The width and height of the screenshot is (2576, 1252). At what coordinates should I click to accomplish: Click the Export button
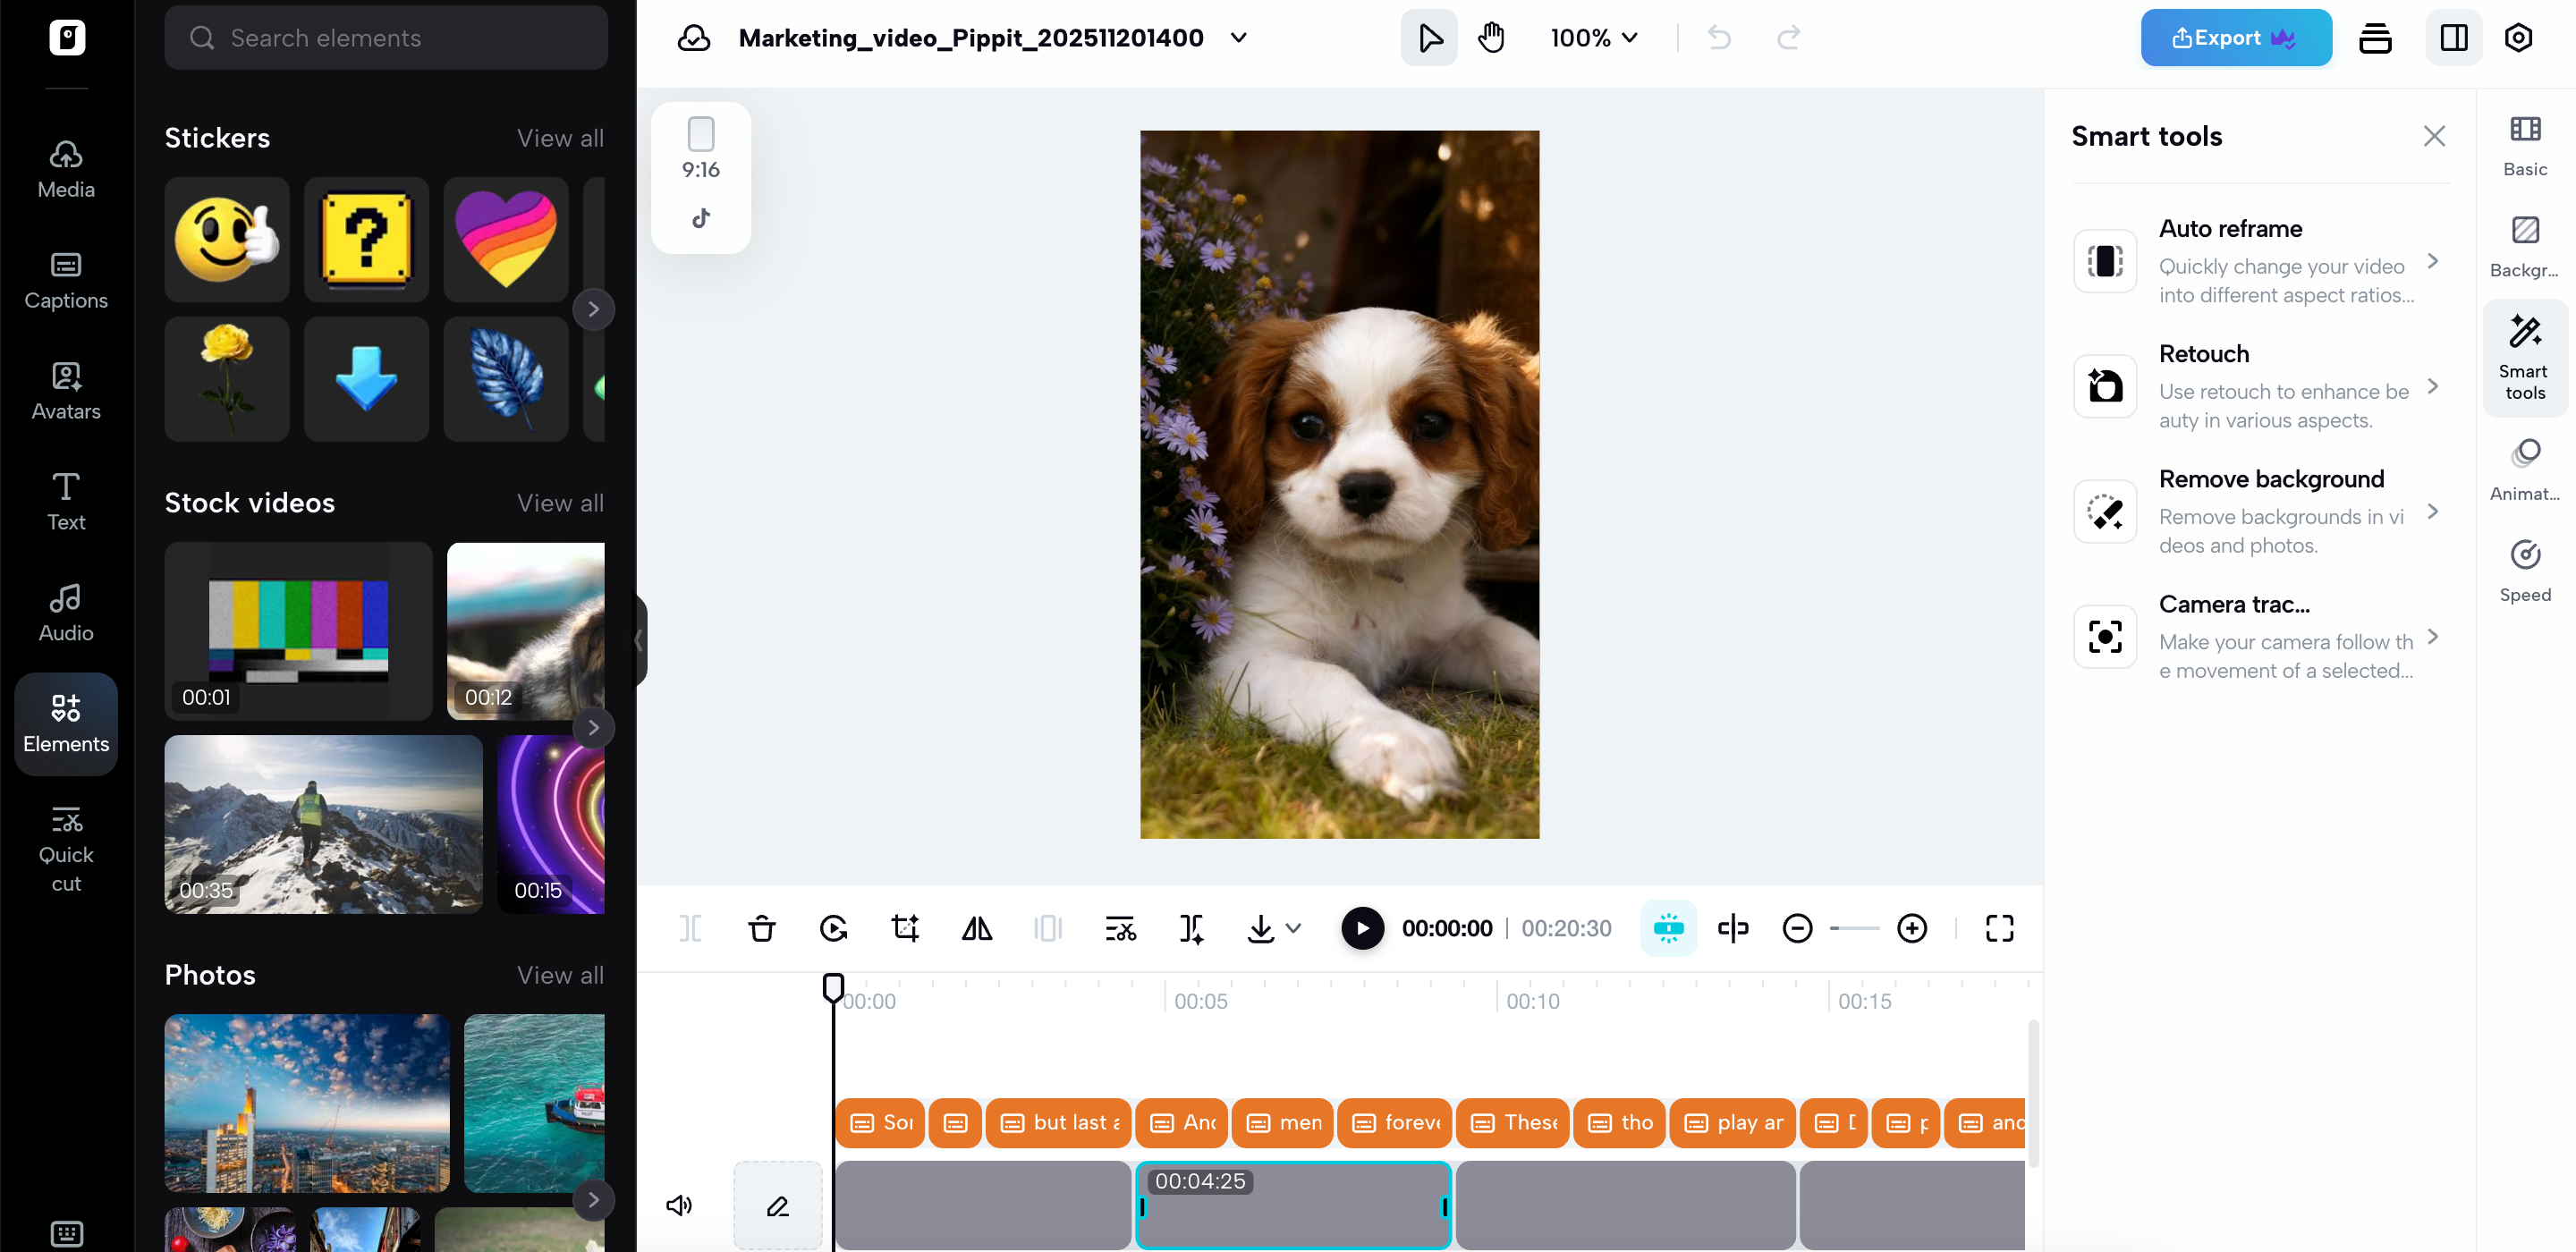coord(2236,37)
